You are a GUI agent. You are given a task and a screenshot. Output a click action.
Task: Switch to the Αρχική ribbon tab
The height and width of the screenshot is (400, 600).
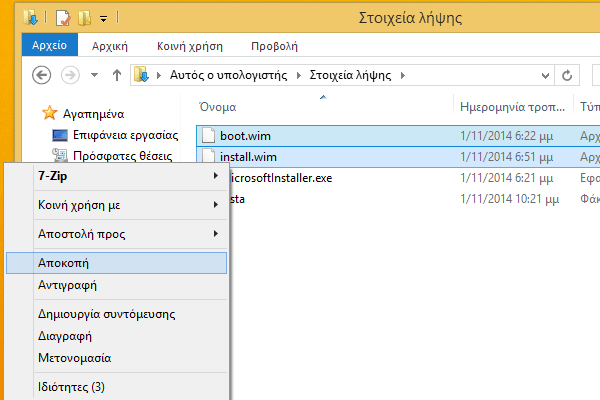(x=110, y=46)
